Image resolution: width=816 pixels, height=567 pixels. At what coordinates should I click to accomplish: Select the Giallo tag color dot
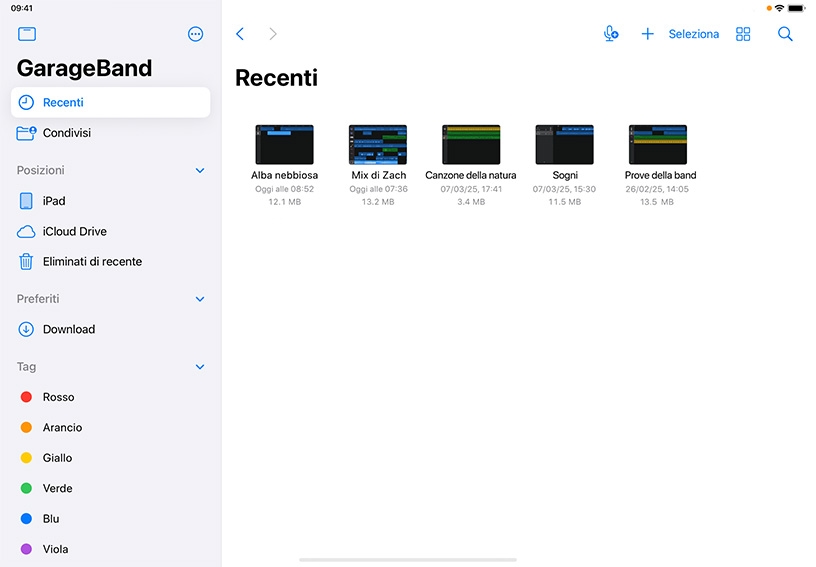26,458
